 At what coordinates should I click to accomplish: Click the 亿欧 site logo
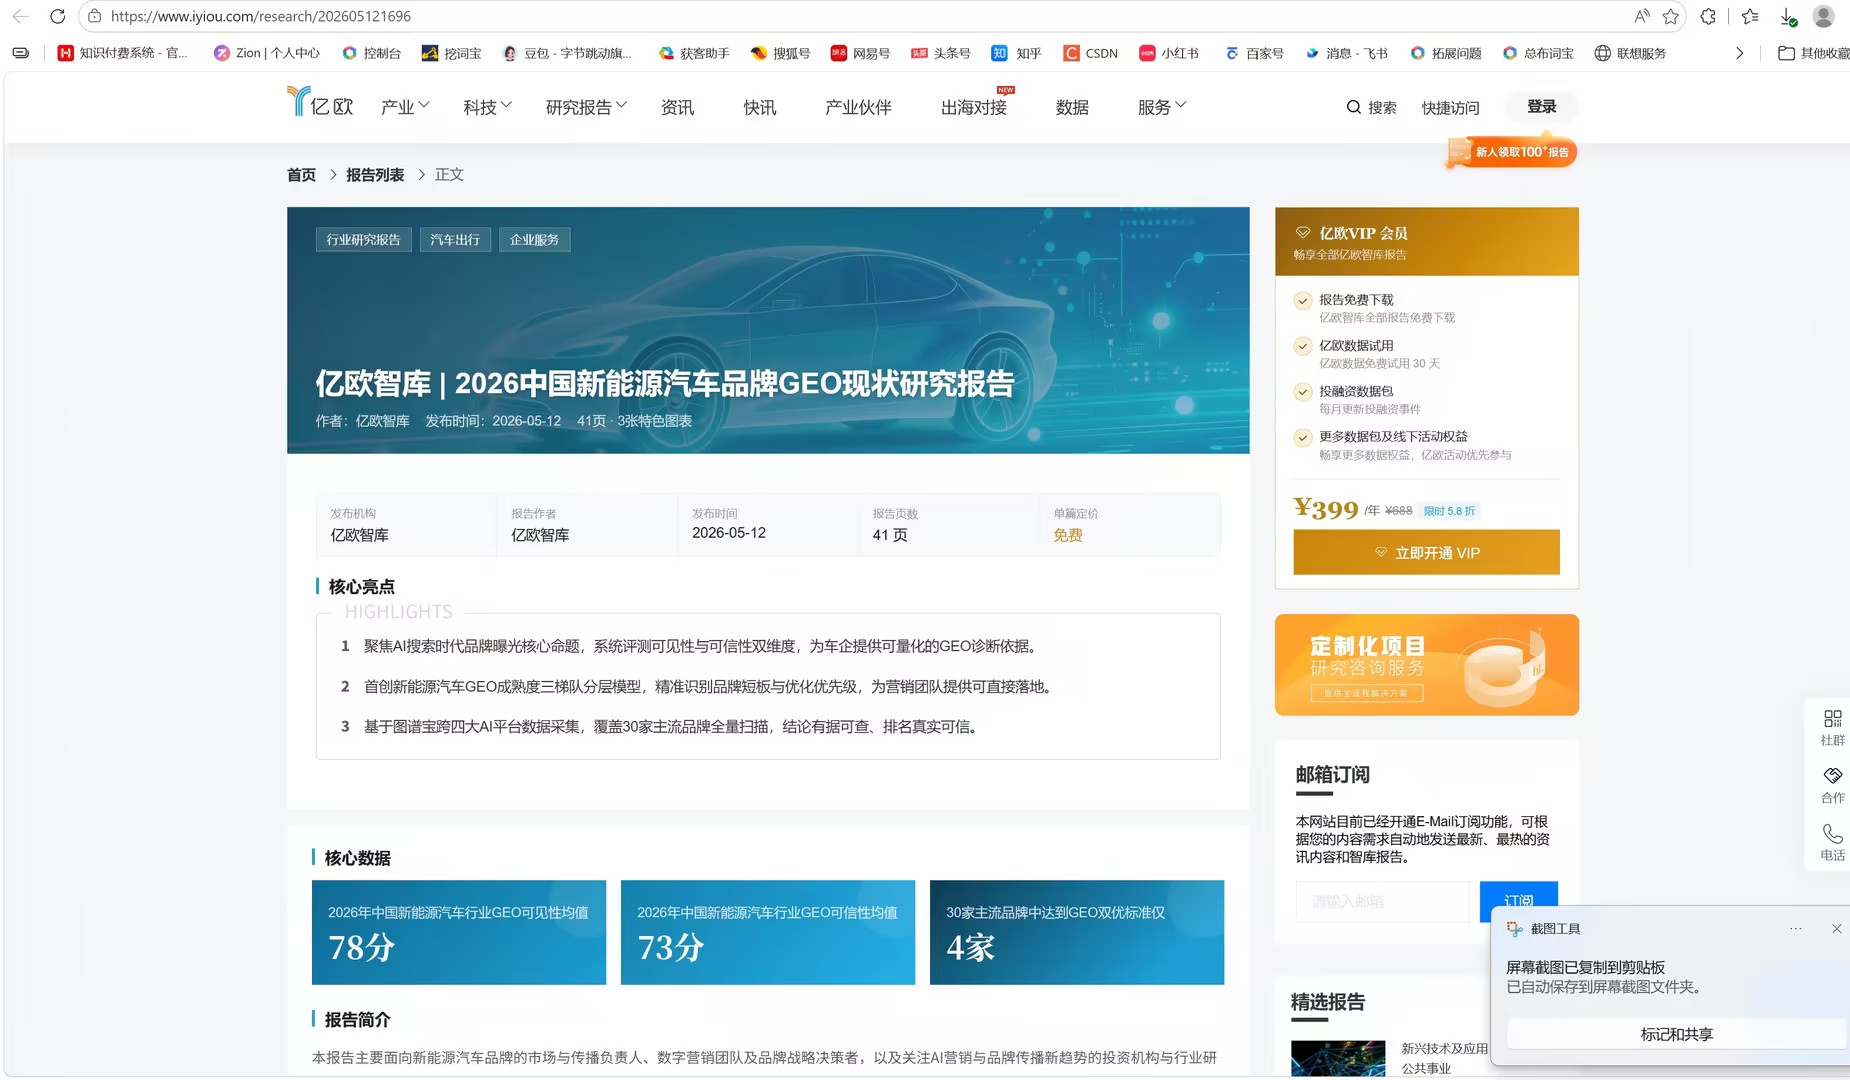[320, 101]
